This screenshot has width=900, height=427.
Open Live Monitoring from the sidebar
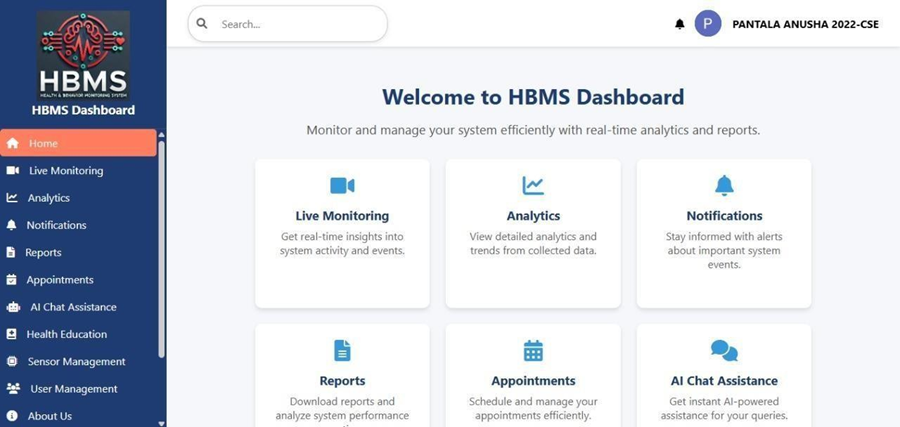click(x=66, y=171)
